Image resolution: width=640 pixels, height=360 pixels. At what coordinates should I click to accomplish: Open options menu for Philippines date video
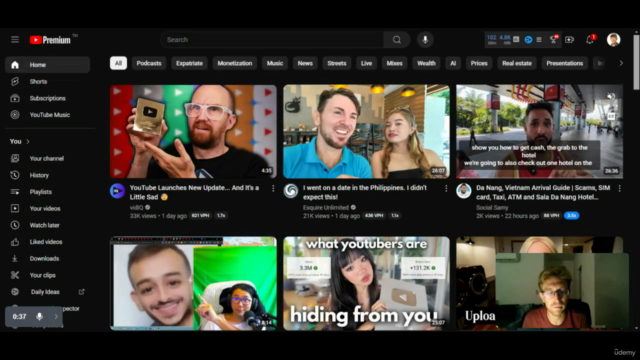[446, 188]
